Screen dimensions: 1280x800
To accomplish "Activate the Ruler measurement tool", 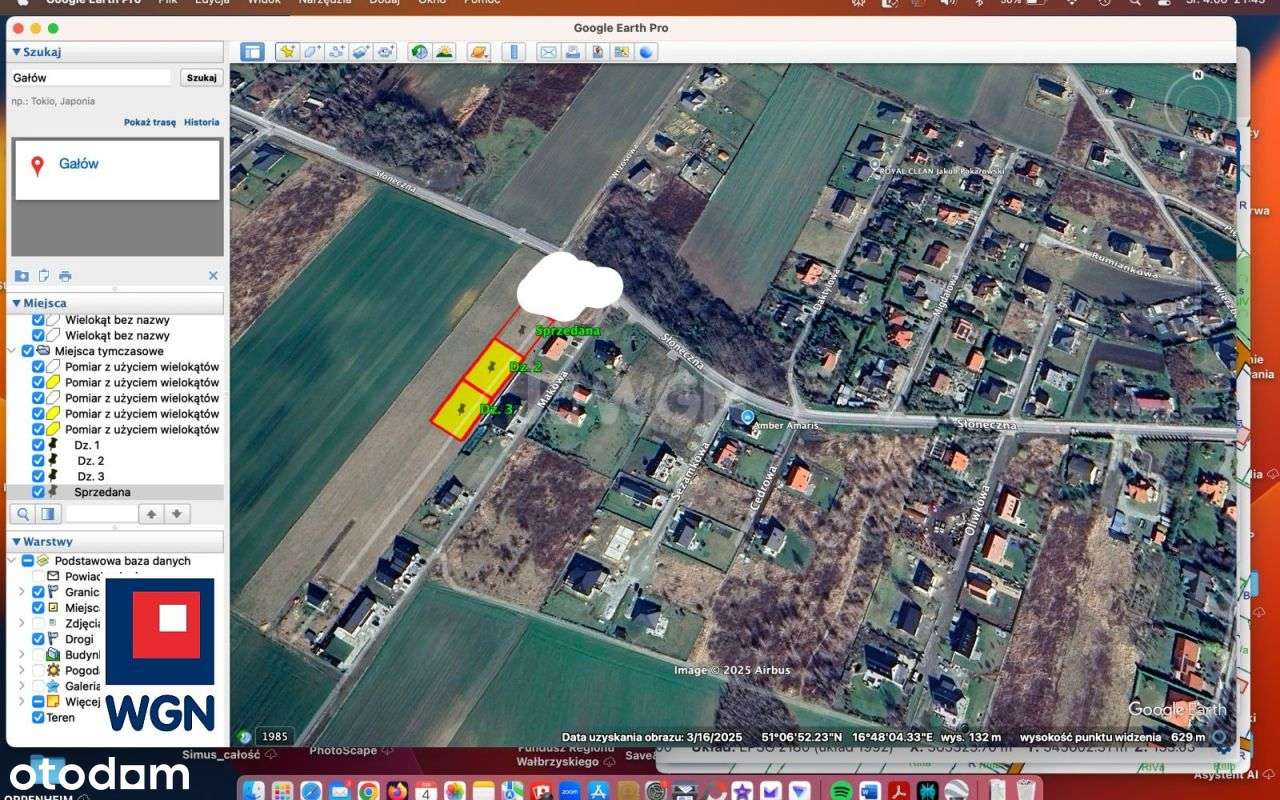I will tap(513, 51).
